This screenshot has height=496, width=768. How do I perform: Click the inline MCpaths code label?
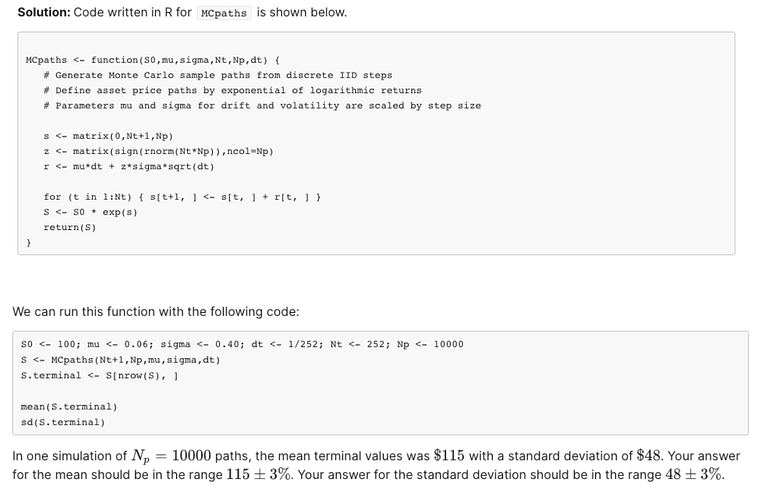coord(224,13)
